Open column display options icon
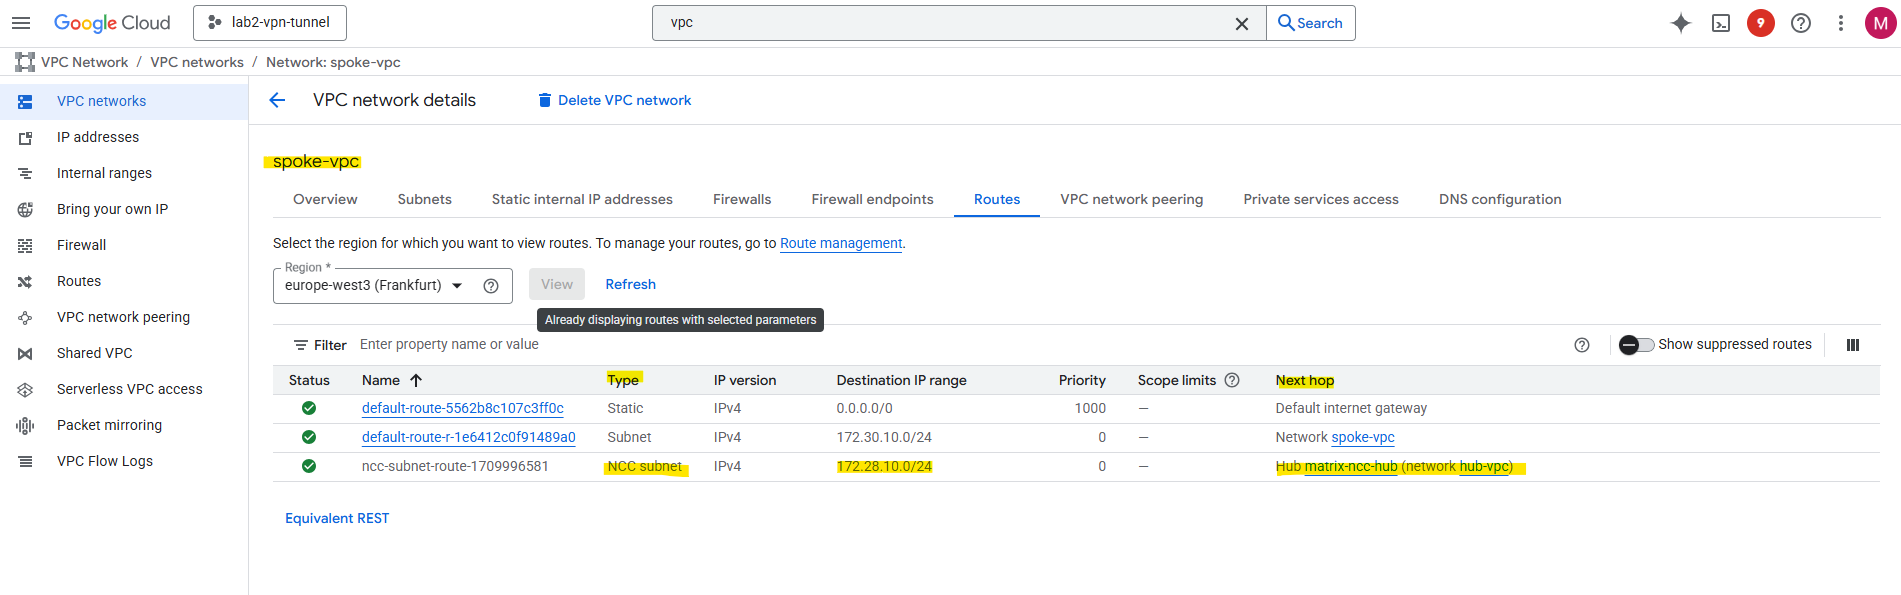The width and height of the screenshot is (1901, 595). [1853, 345]
